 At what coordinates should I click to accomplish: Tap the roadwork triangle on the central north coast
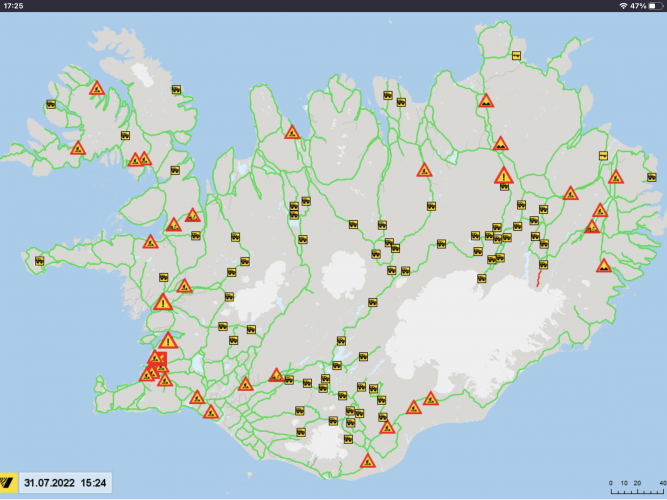pyautogui.click(x=292, y=132)
